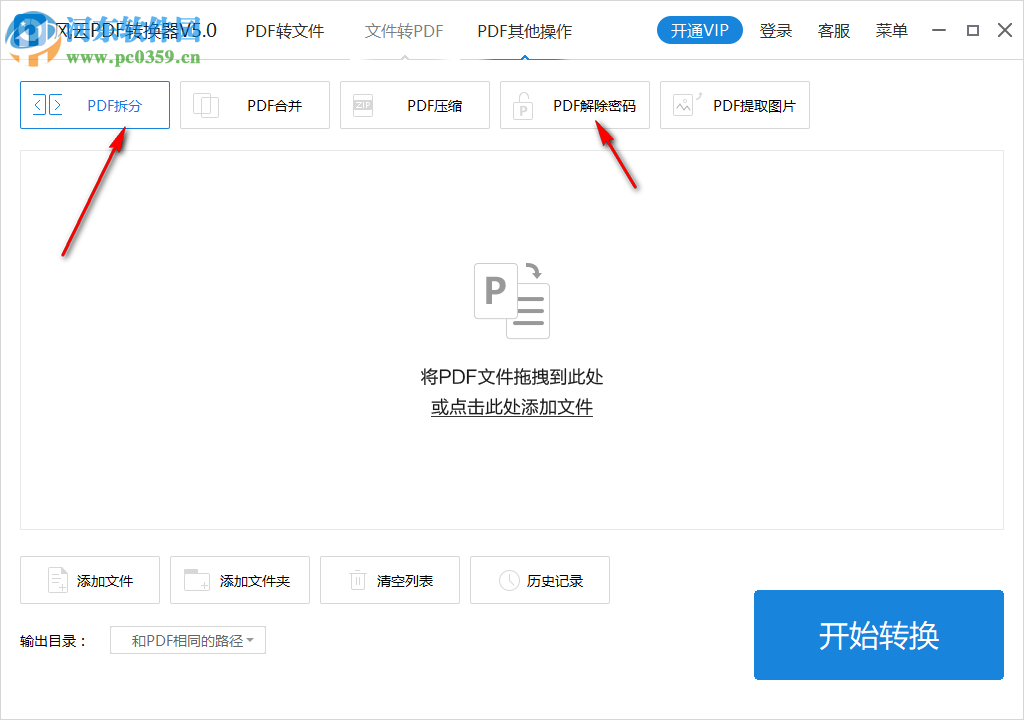Click the 添加文件 add-file document icon
This screenshot has height=720, width=1024.
point(58,580)
